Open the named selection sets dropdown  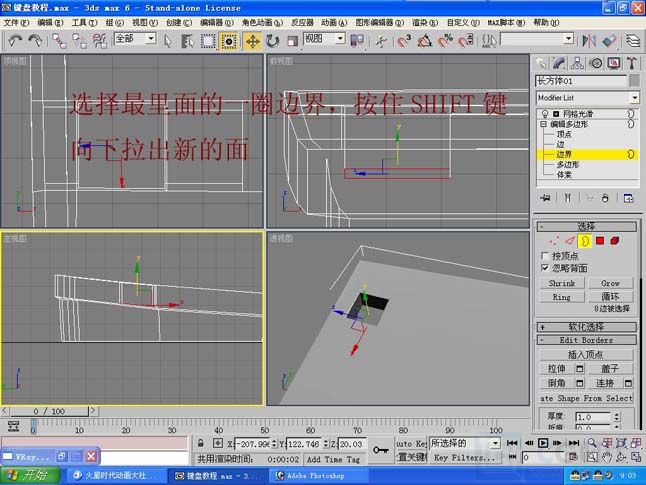(569, 39)
